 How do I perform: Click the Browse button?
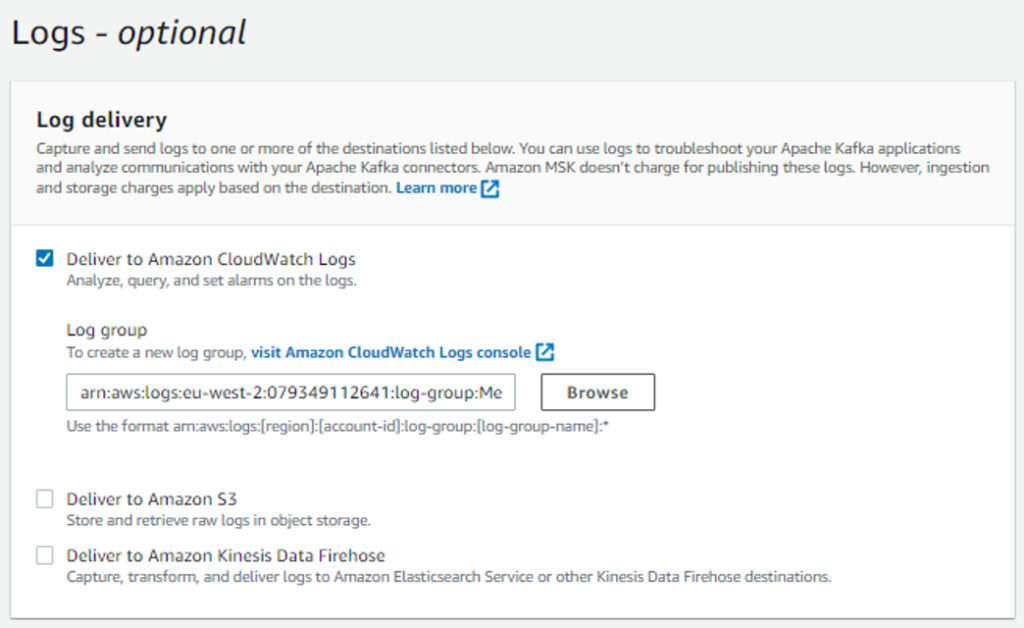coord(598,392)
